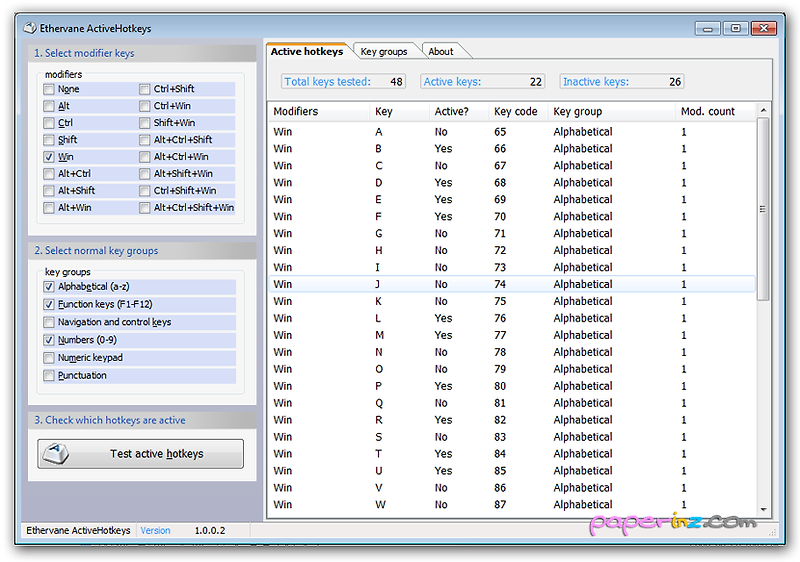
Task: Click the Win L hotkey row
Action: point(512,318)
